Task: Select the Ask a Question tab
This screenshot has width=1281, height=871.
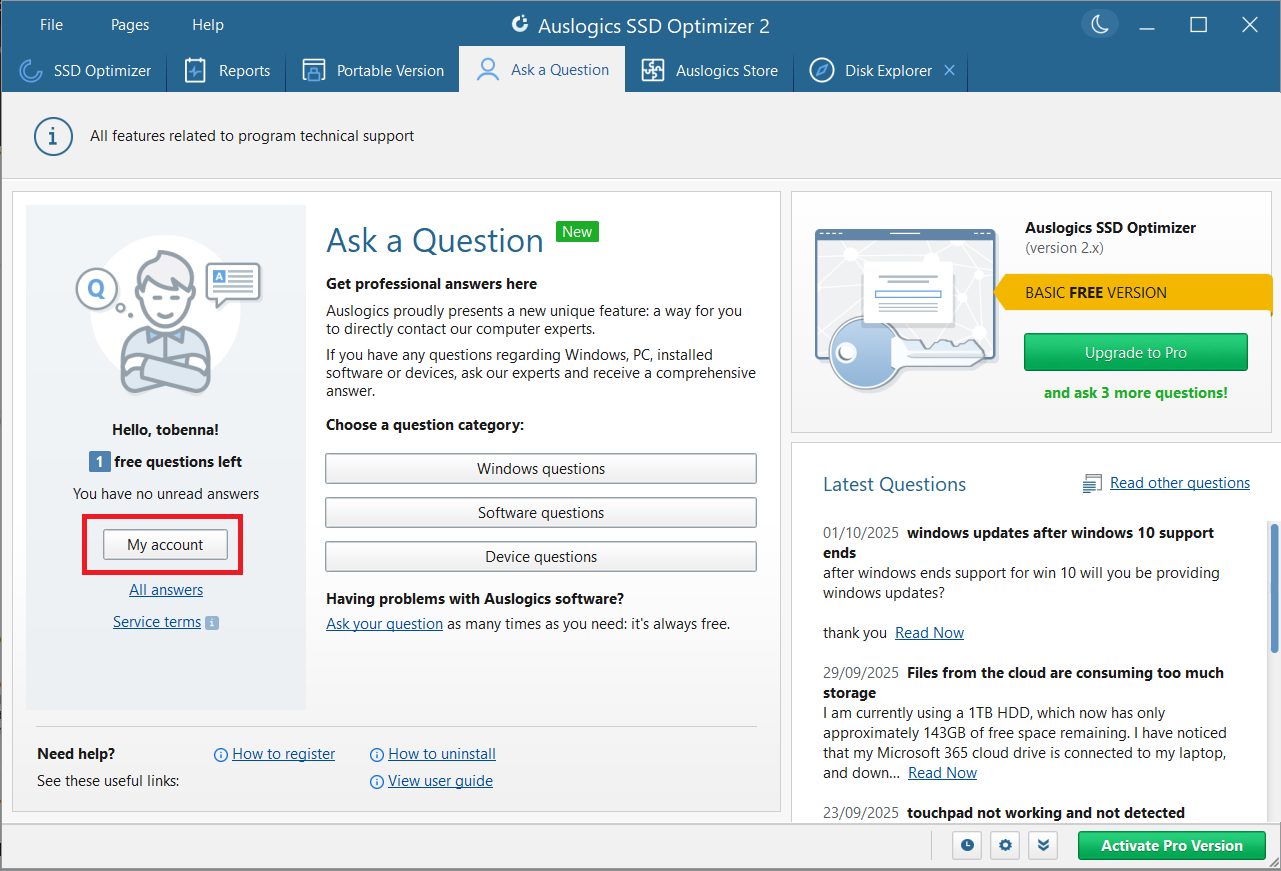Action: point(543,70)
